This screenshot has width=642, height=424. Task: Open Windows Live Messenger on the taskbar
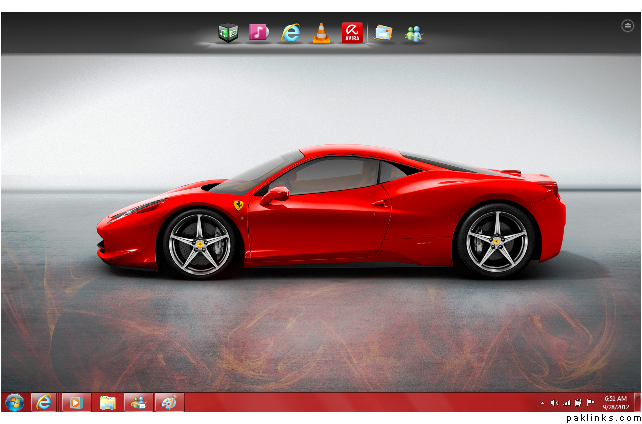click(138, 402)
